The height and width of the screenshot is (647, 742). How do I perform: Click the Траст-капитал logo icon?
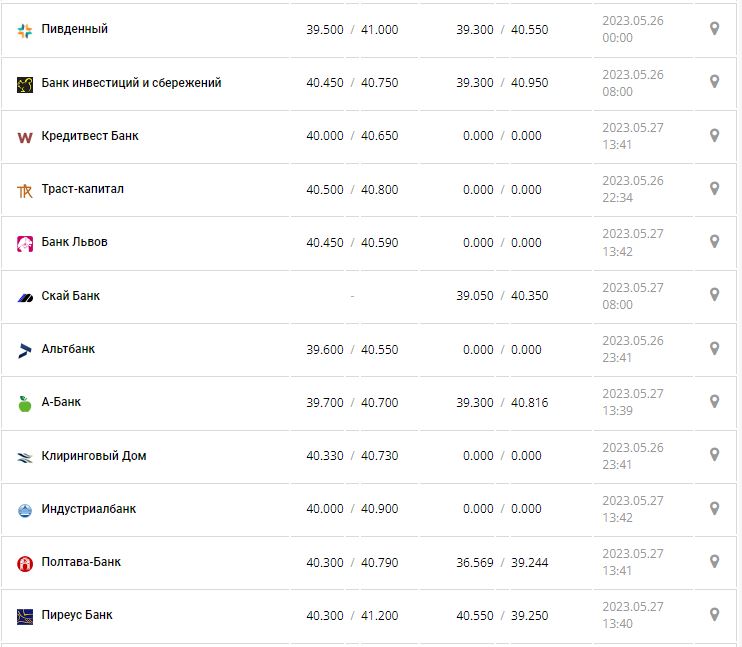(25, 190)
